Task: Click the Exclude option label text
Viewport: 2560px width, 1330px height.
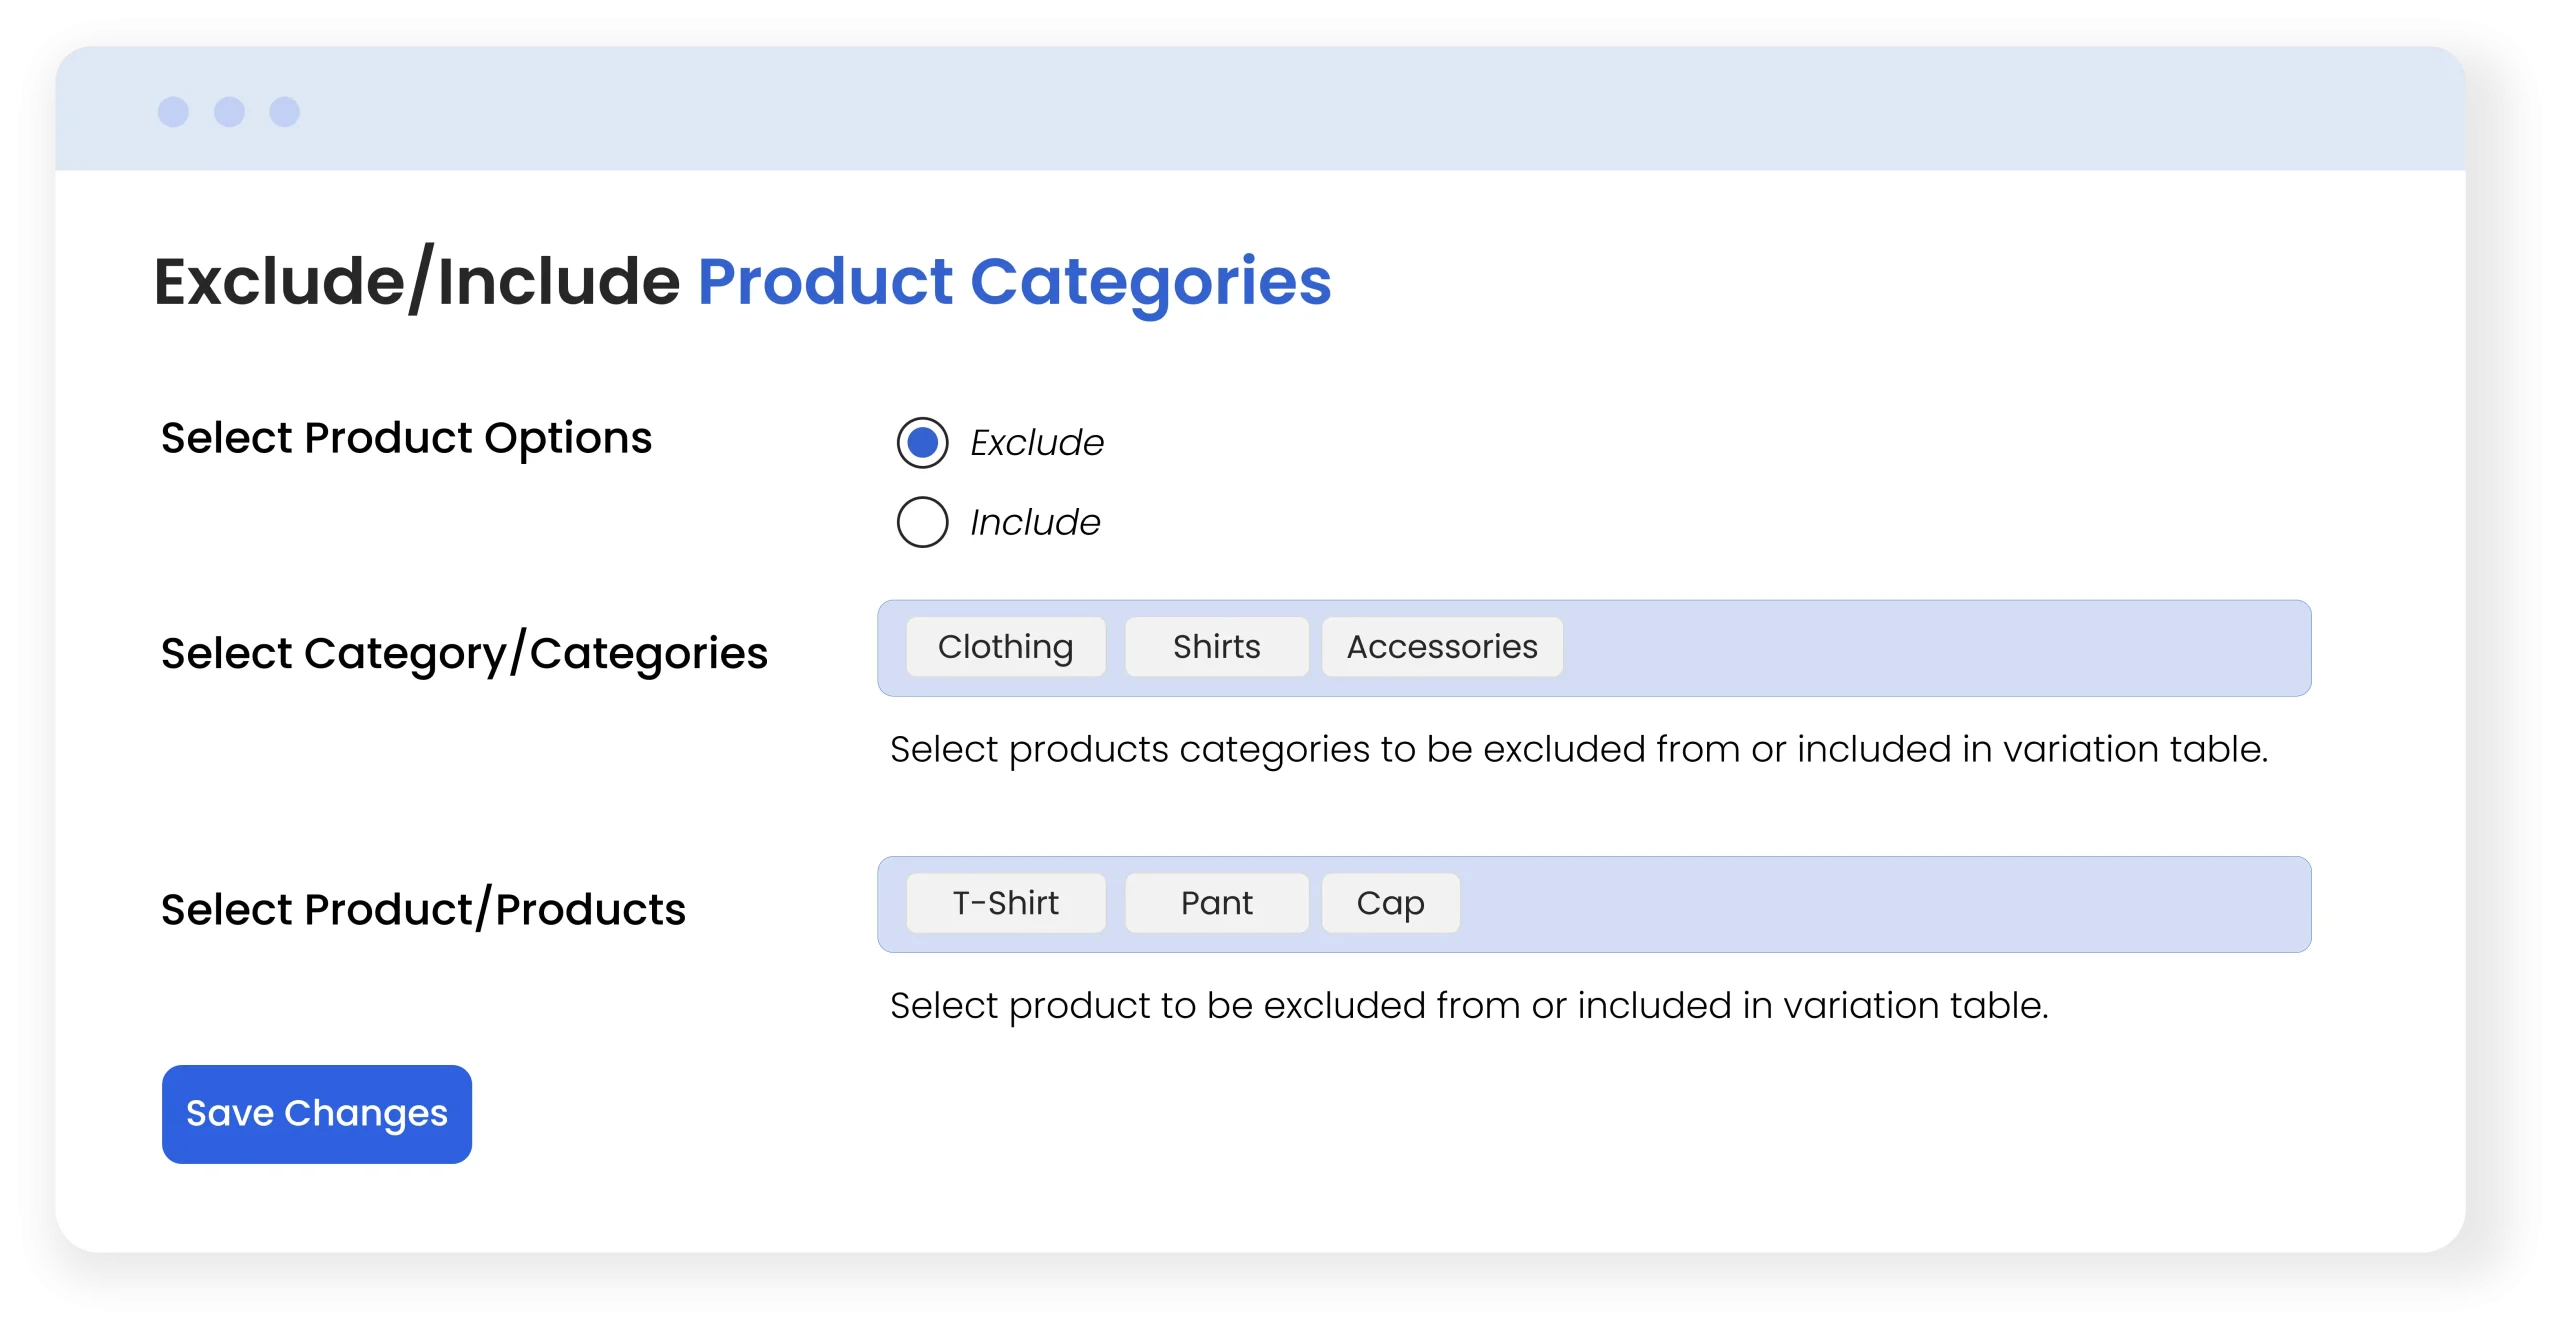Action: 1037,443
